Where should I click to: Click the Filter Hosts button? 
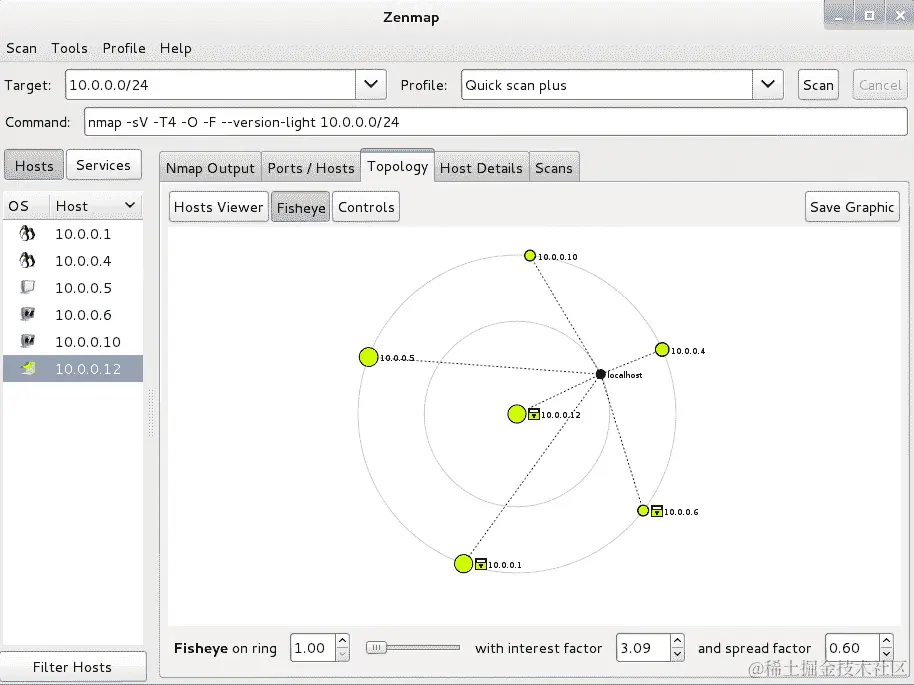[x=72, y=667]
